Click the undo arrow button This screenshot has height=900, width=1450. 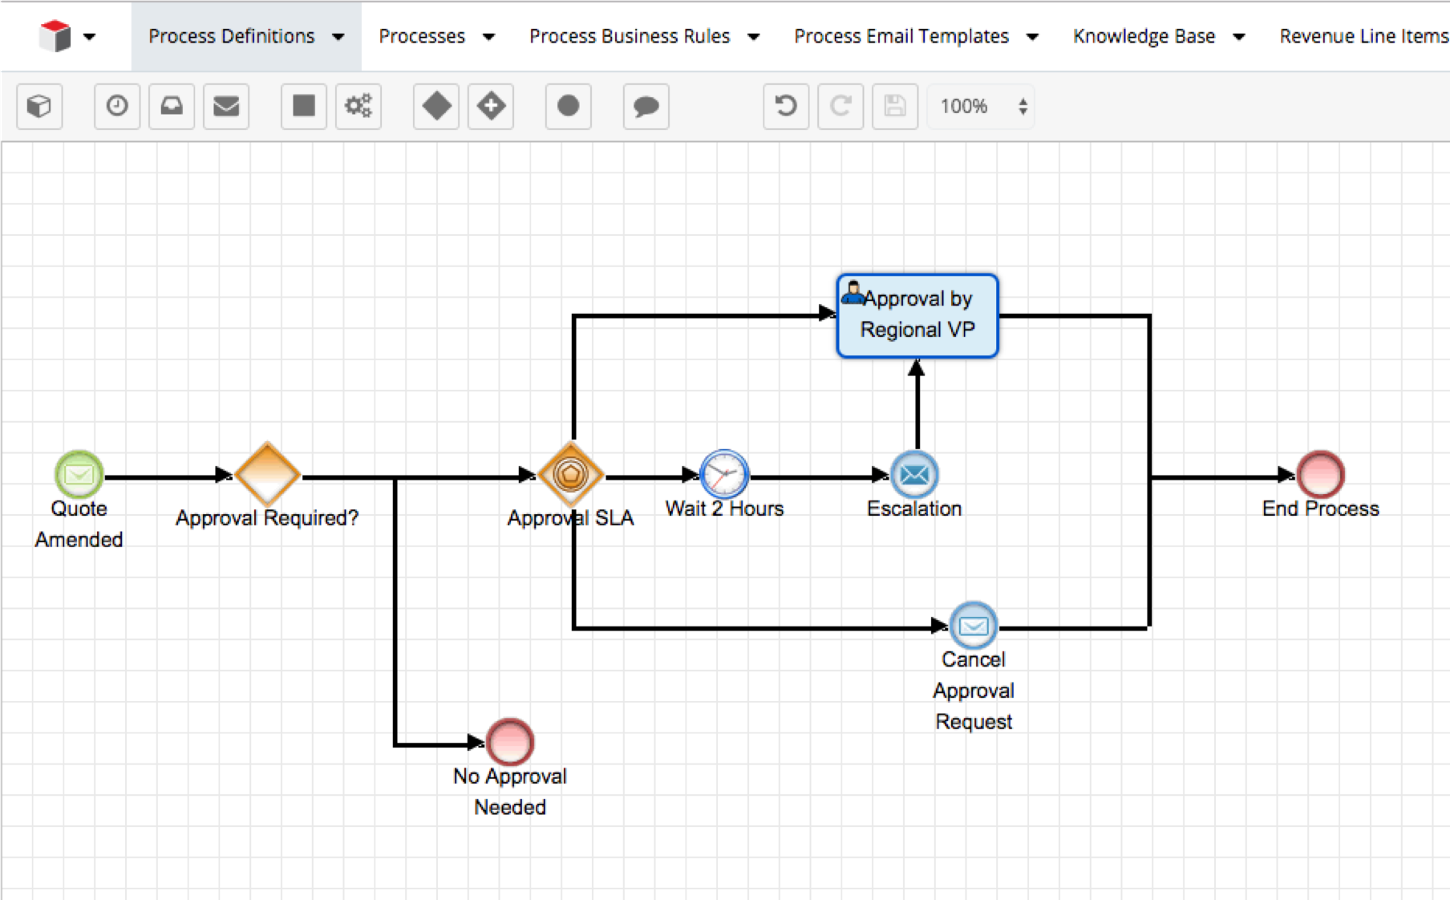click(786, 106)
